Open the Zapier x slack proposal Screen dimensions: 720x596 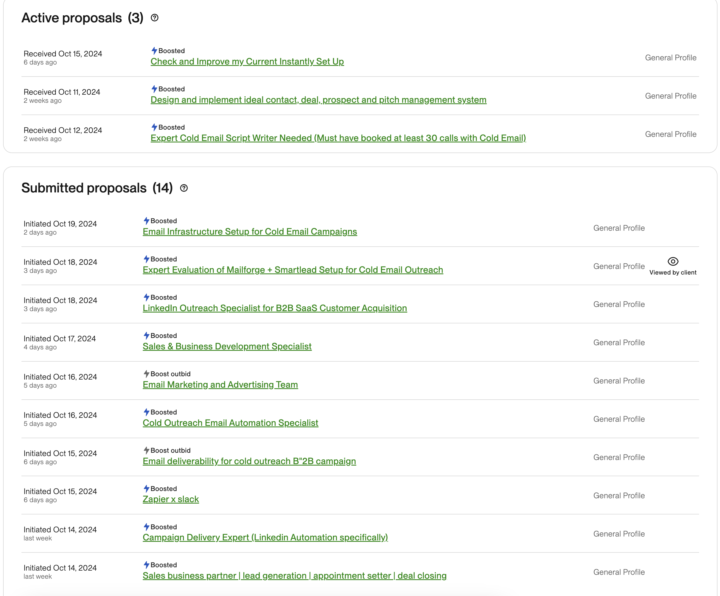[170, 500]
